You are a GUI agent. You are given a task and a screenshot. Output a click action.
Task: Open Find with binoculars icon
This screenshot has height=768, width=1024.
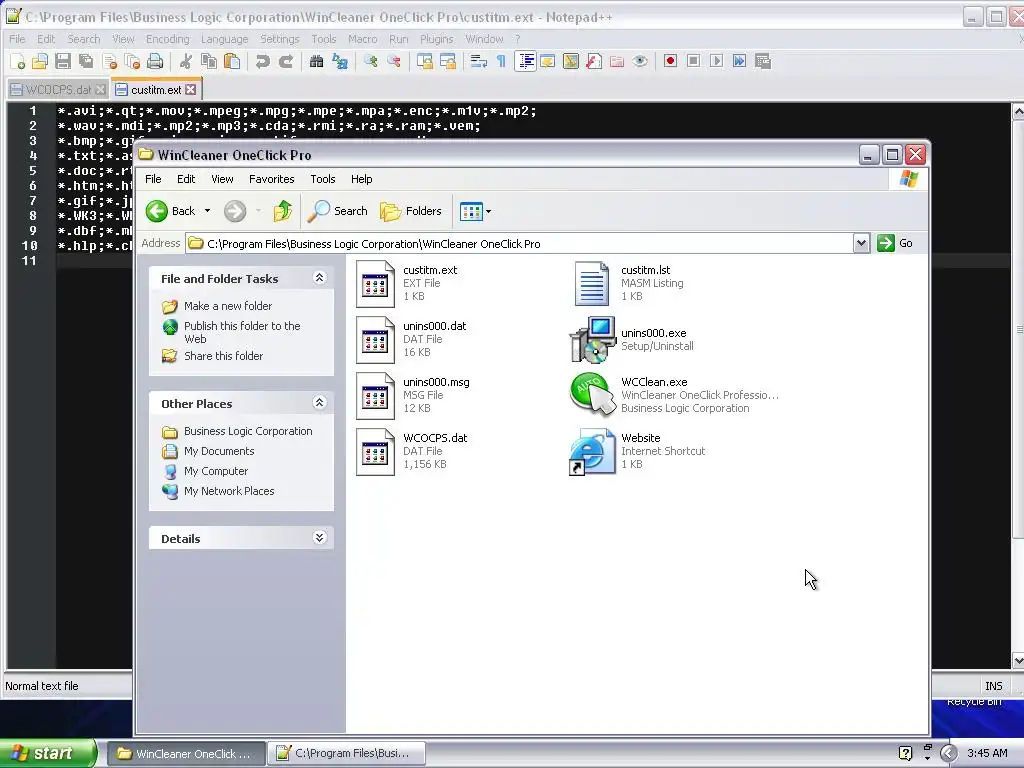click(317, 61)
